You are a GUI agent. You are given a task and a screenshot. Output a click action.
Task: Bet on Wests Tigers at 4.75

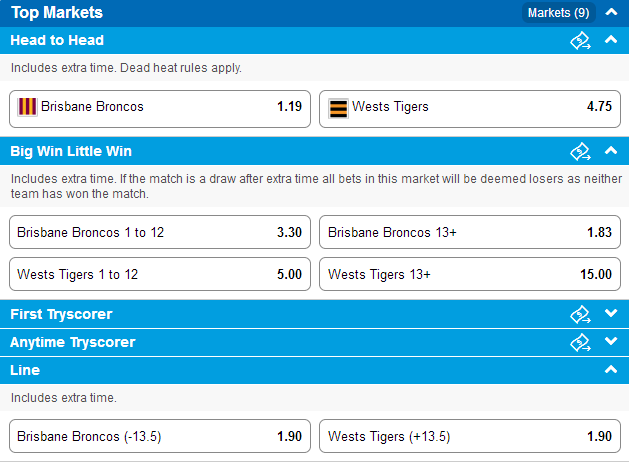tap(470, 109)
